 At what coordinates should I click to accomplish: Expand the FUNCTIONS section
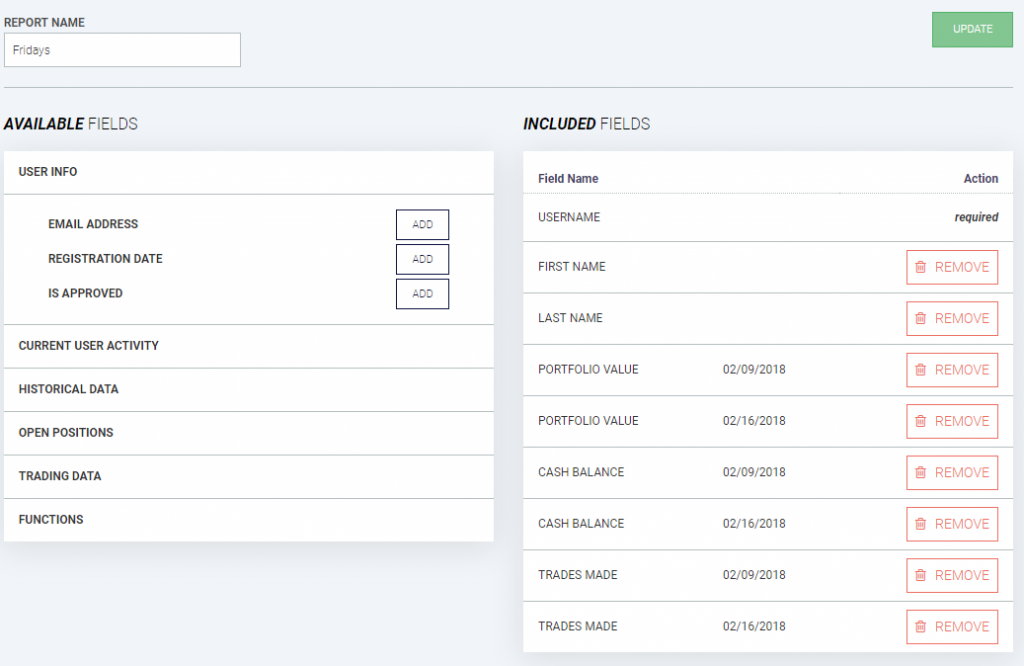click(x=249, y=520)
